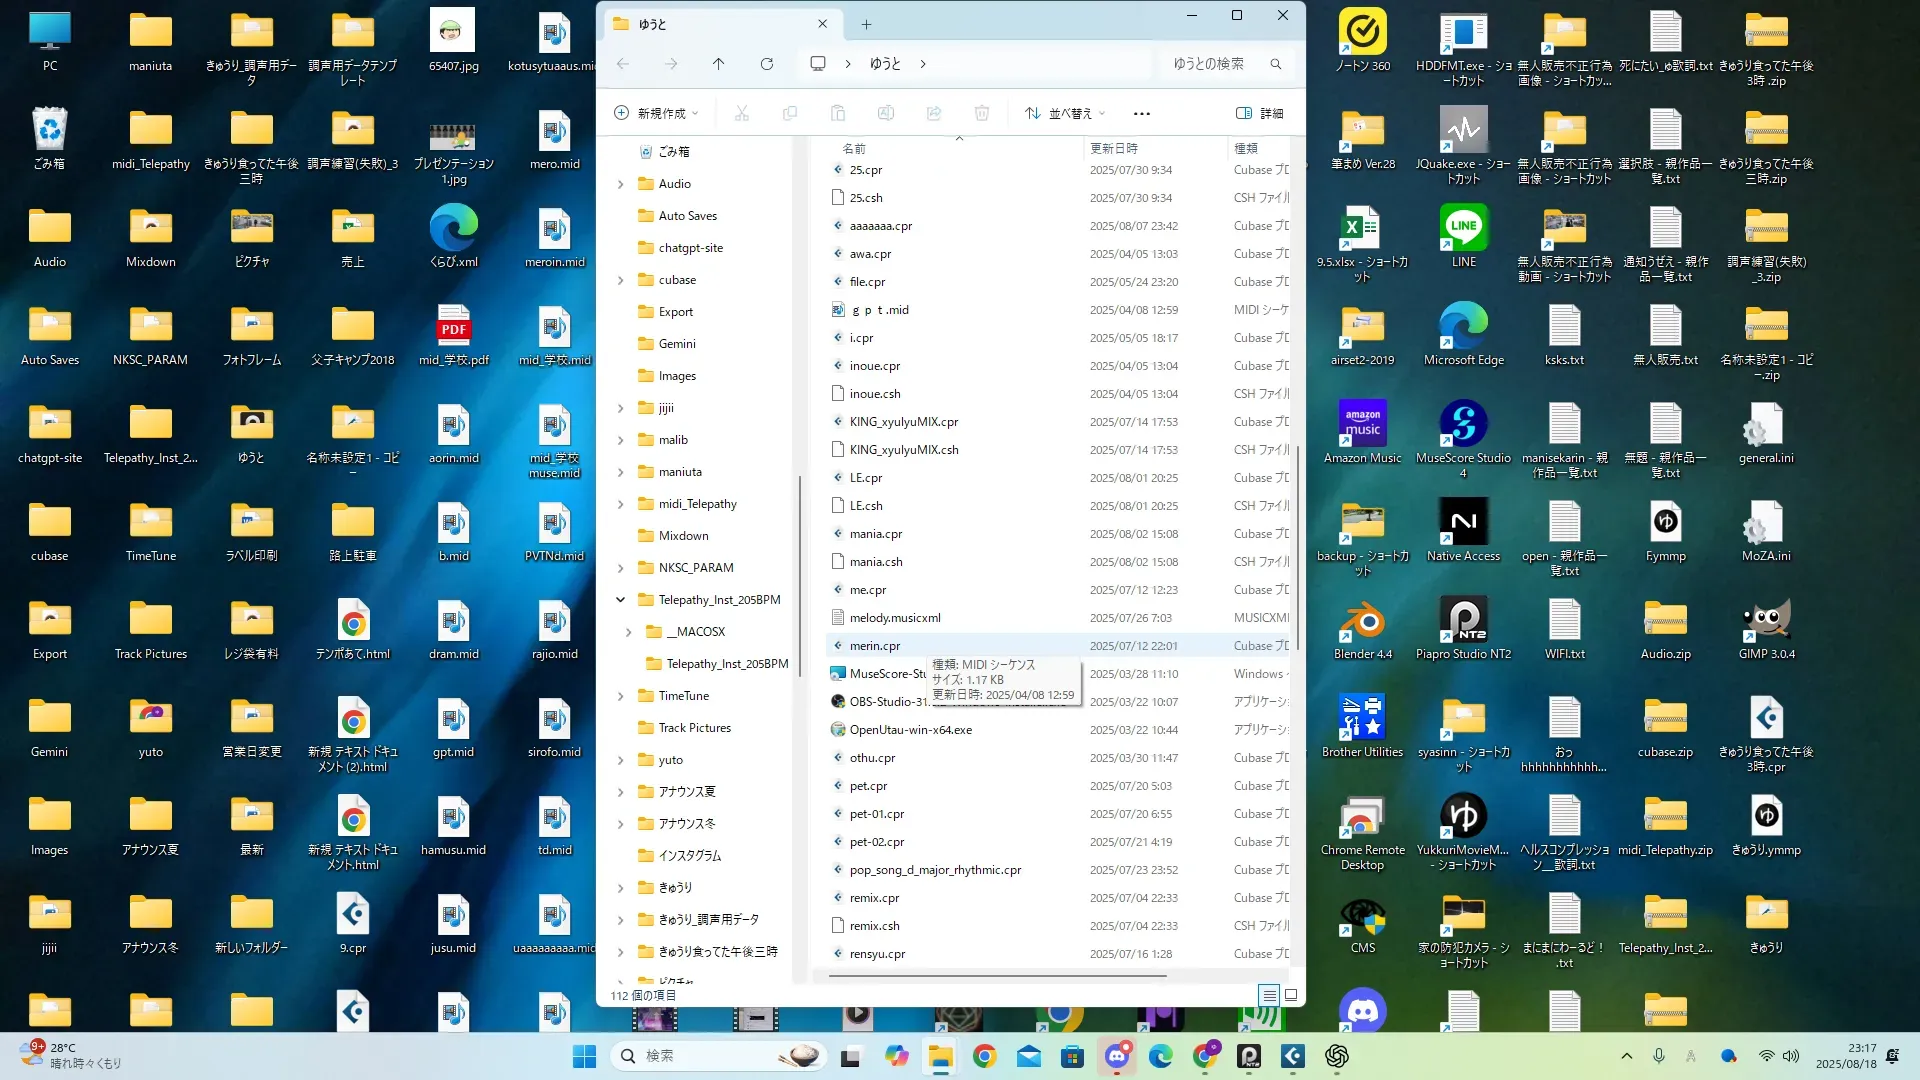Open the More options ellipsis menu
The width and height of the screenshot is (1920, 1080).
1141,113
